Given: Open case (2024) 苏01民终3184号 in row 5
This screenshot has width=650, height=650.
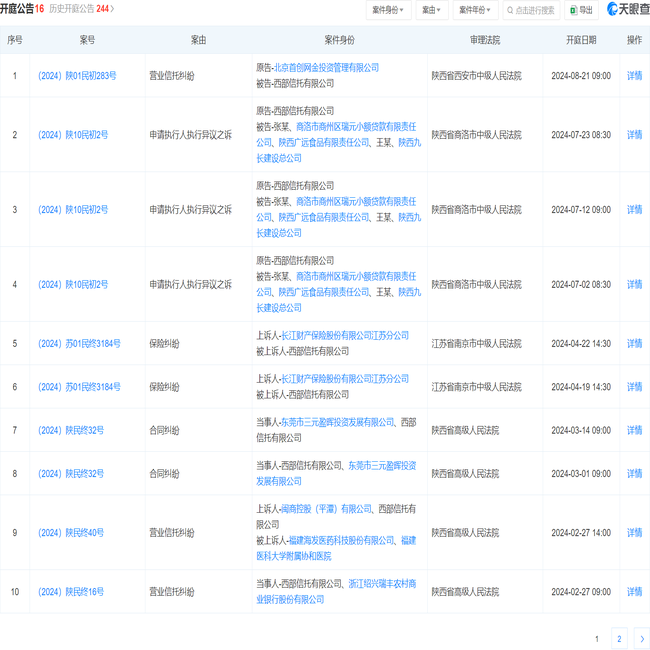Looking at the screenshot, I should coord(79,344).
